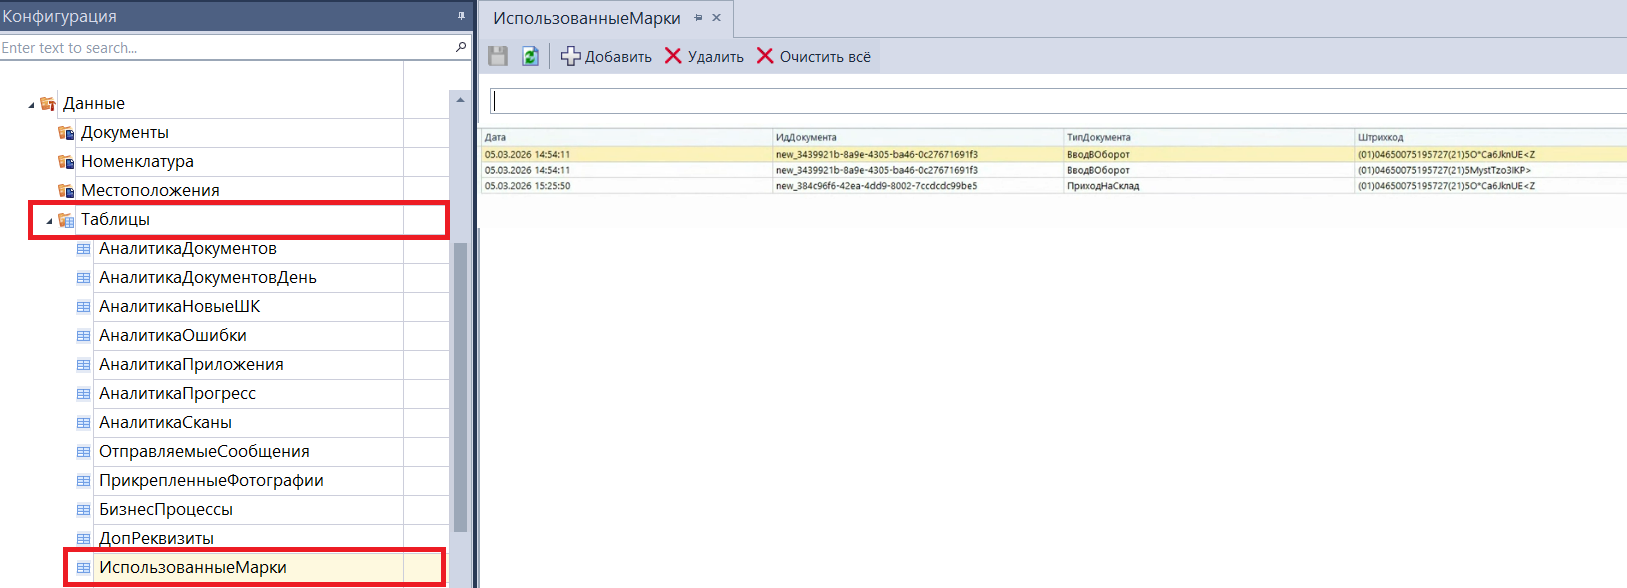Screen dimensions: 1627x588
Task: Click the ИдДокумента column header
Action: tap(917, 137)
